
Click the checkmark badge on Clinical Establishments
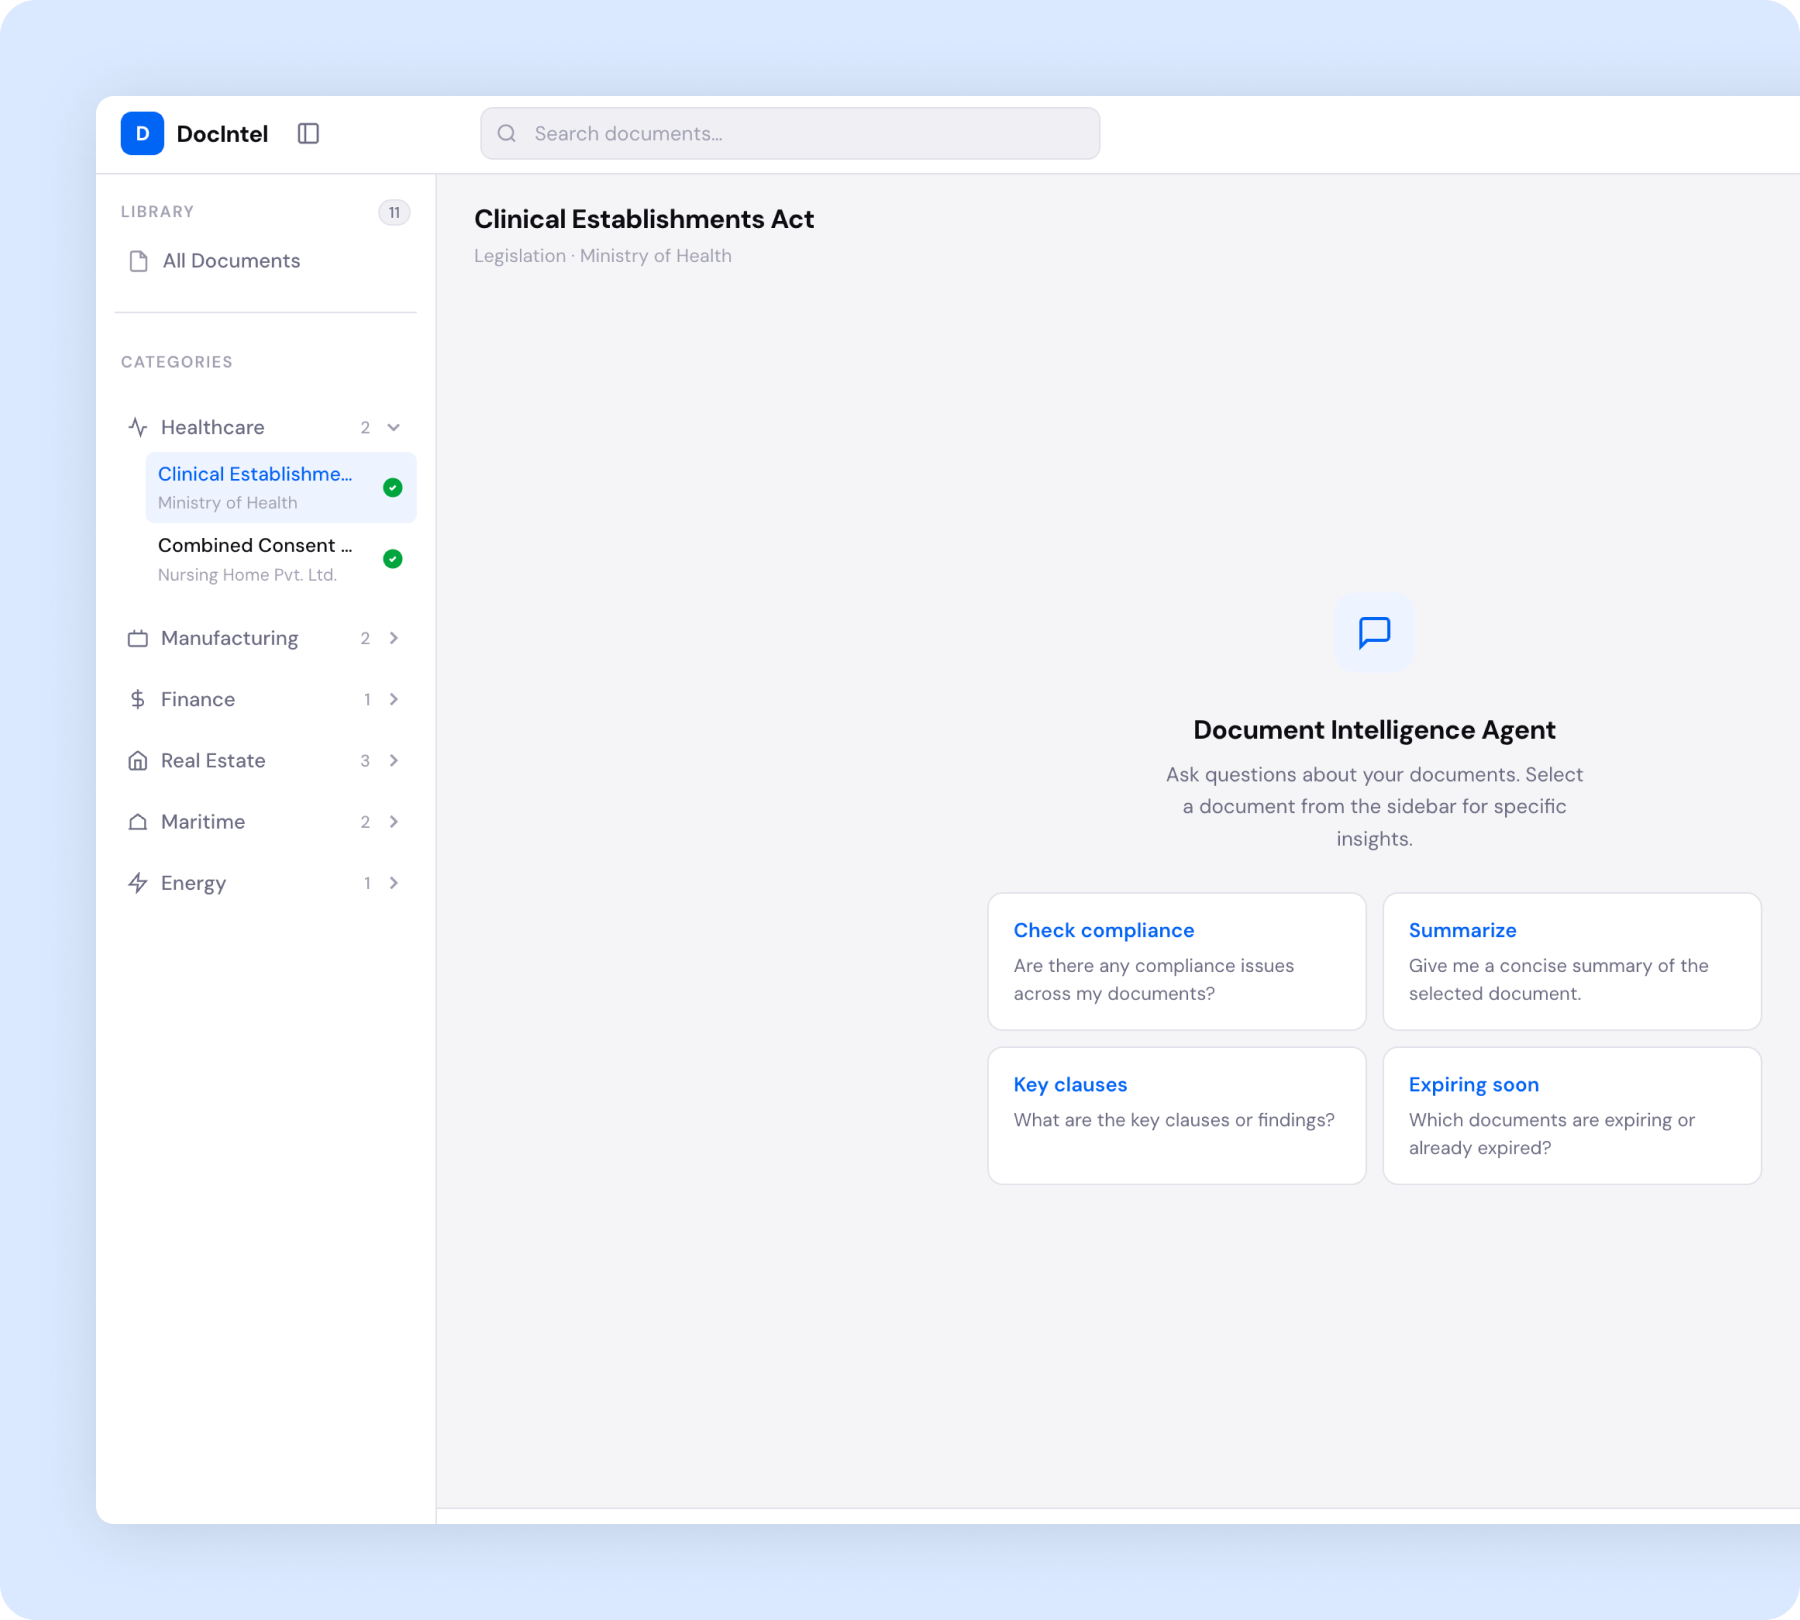coord(393,488)
